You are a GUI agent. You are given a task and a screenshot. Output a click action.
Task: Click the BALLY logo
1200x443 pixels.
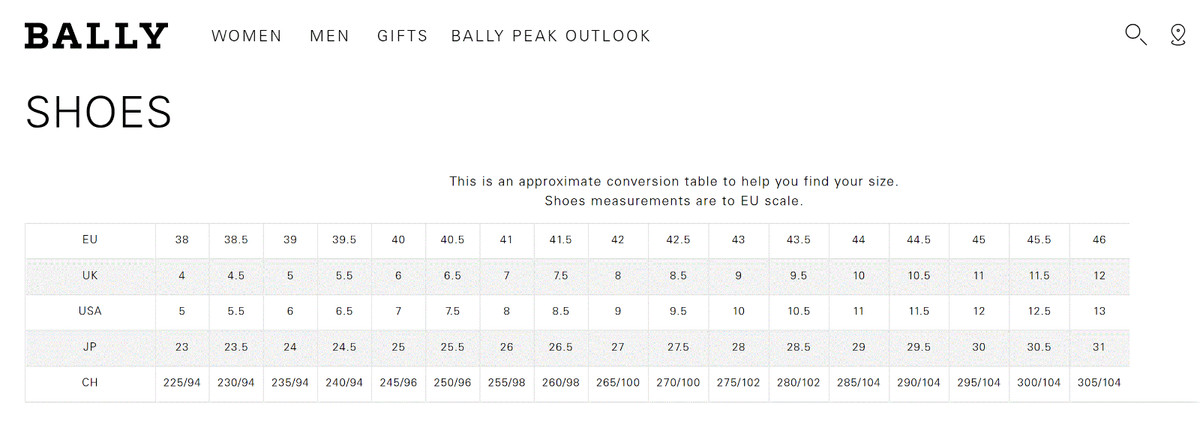point(95,36)
